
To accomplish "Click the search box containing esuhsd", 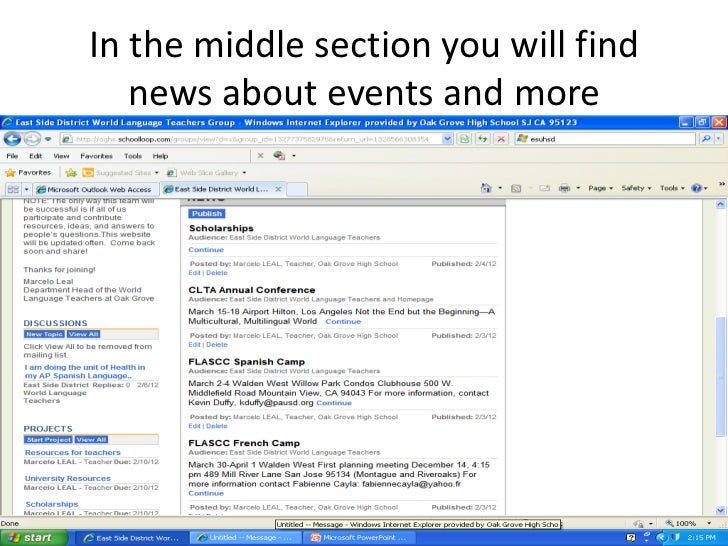I will [606, 138].
